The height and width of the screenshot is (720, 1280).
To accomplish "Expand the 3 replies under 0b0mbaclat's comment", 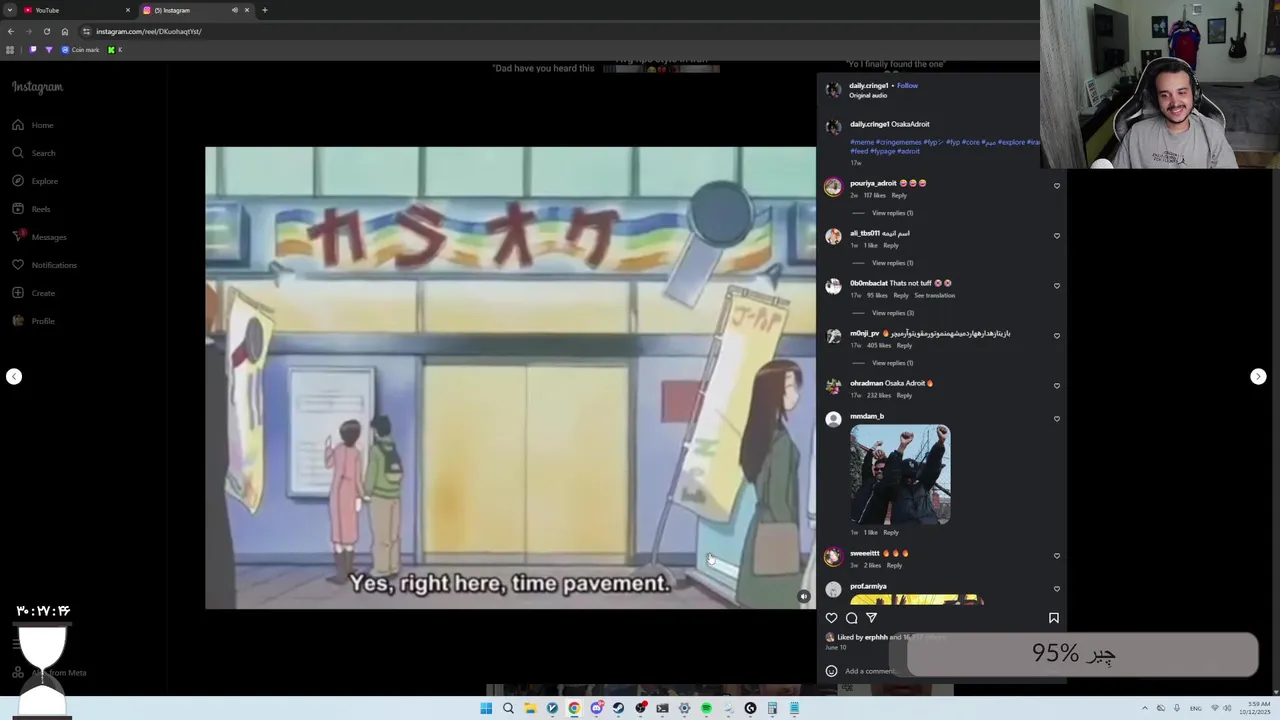I will 892,313.
